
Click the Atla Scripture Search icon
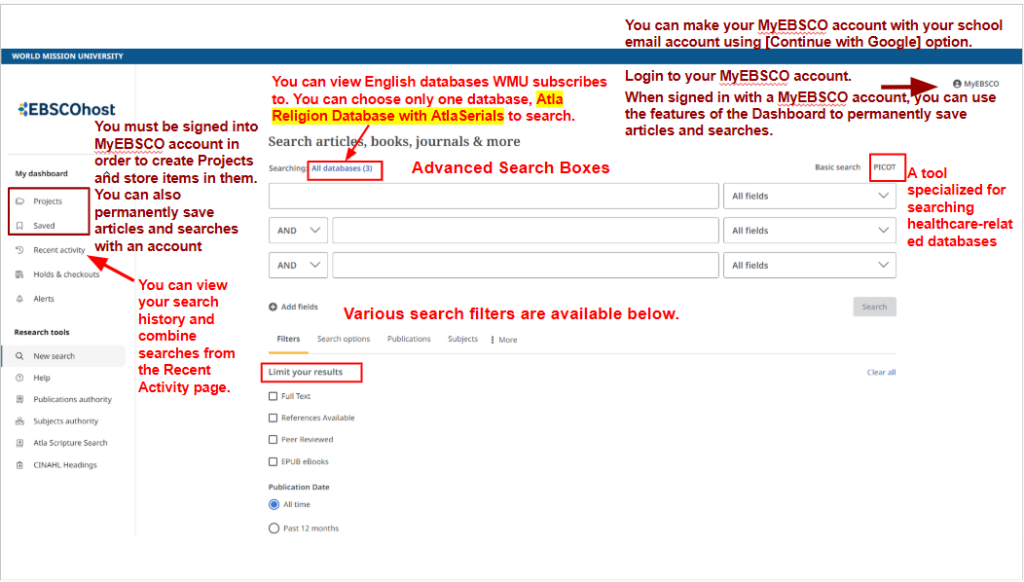pyautogui.click(x=20, y=443)
